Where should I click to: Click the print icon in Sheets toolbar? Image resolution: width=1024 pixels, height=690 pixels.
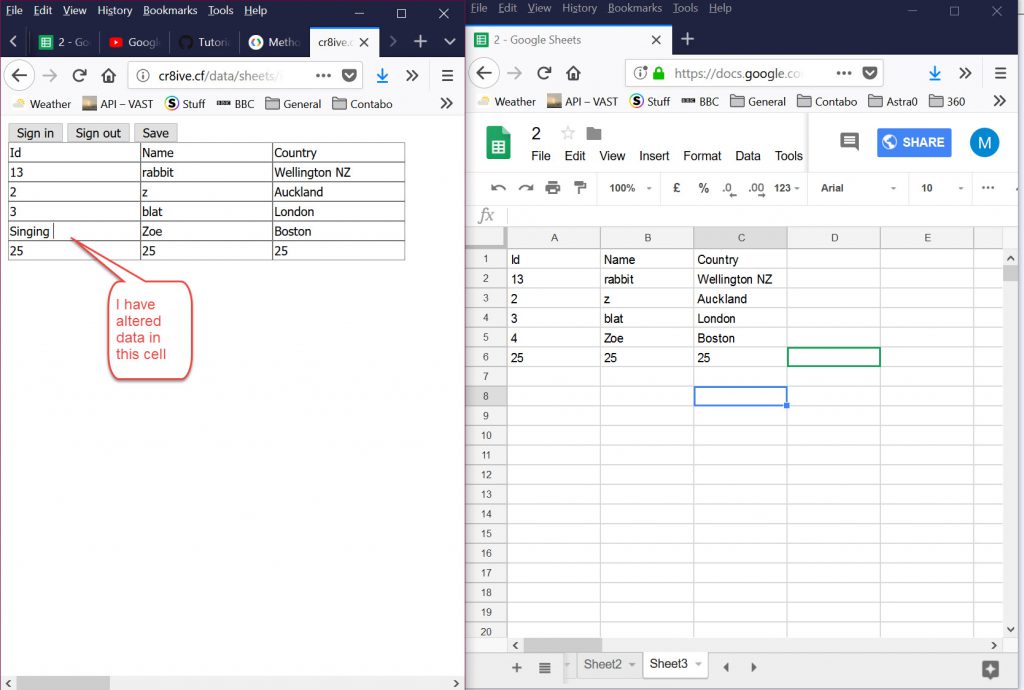tap(552, 188)
